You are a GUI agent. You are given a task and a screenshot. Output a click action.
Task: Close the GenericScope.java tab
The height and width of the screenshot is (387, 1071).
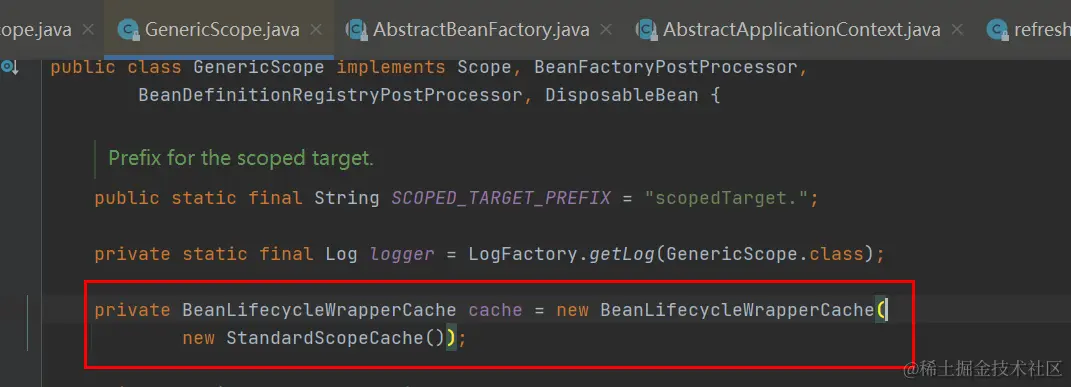click(x=315, y=30)
